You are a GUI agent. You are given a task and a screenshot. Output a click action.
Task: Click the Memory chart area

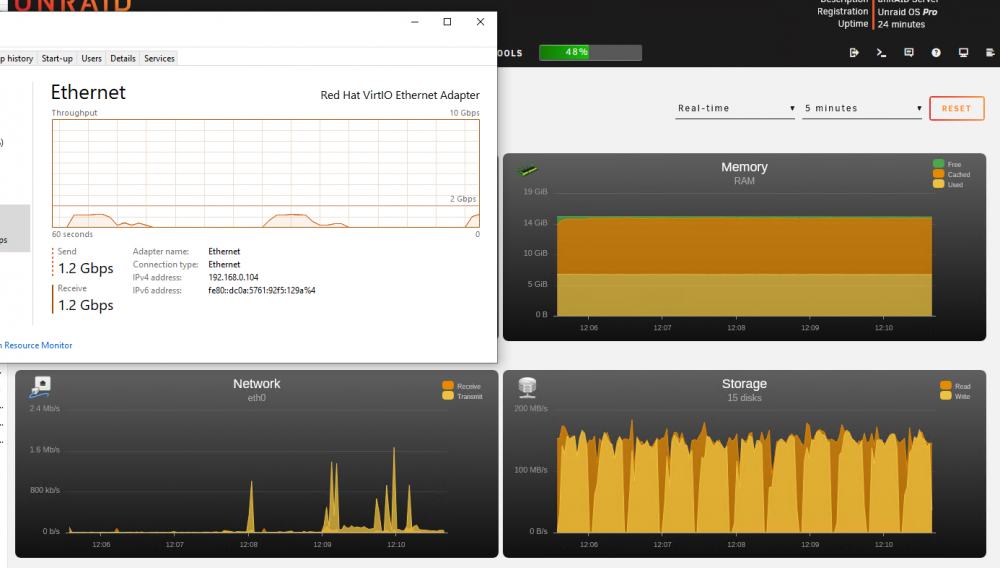pyautogui.click(x=744, y=266)
